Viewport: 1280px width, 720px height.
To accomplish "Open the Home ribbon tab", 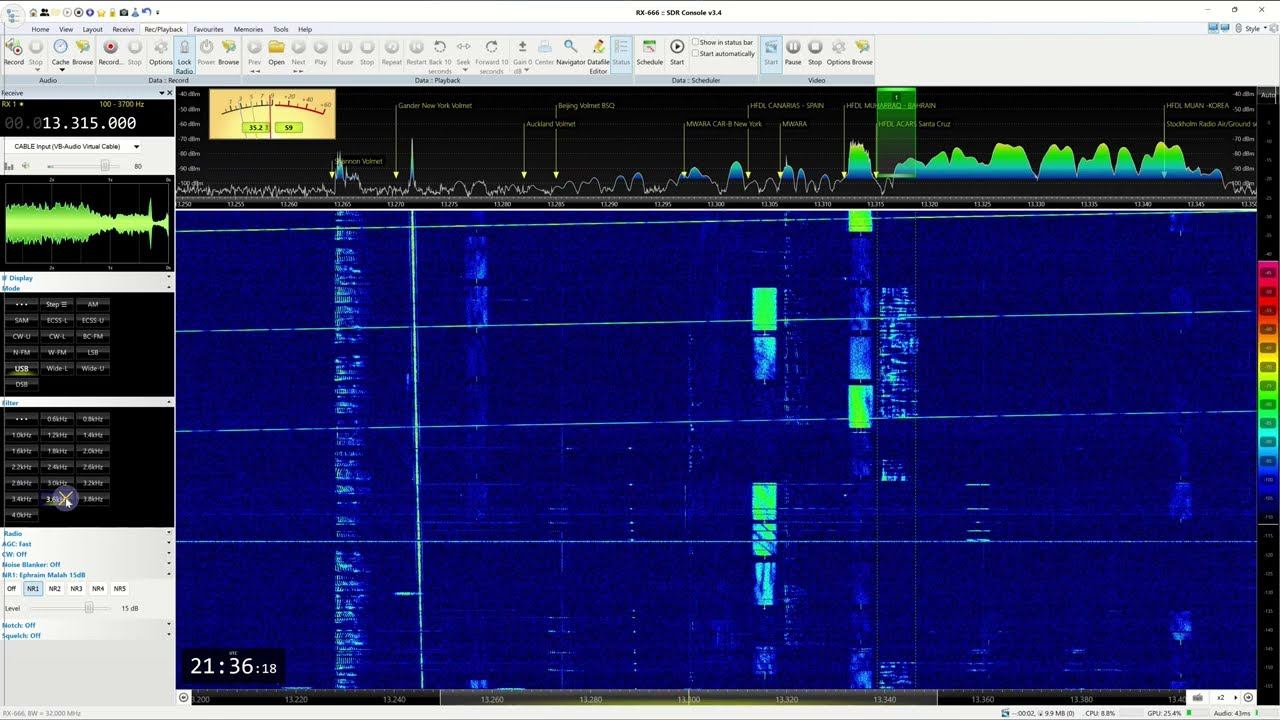I will (40, 29).
